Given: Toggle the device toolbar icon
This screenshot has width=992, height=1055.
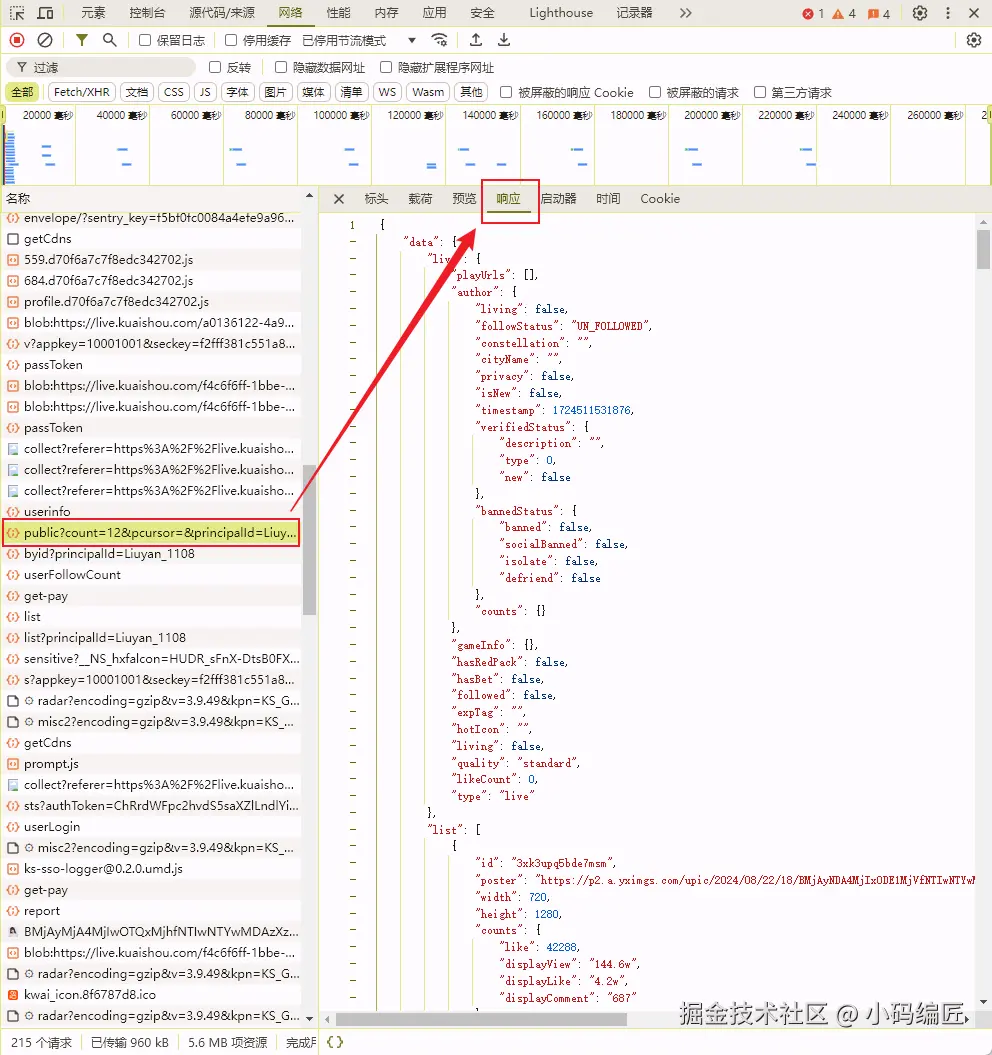Looking at the screenshot, I should [x=45, y=13].
